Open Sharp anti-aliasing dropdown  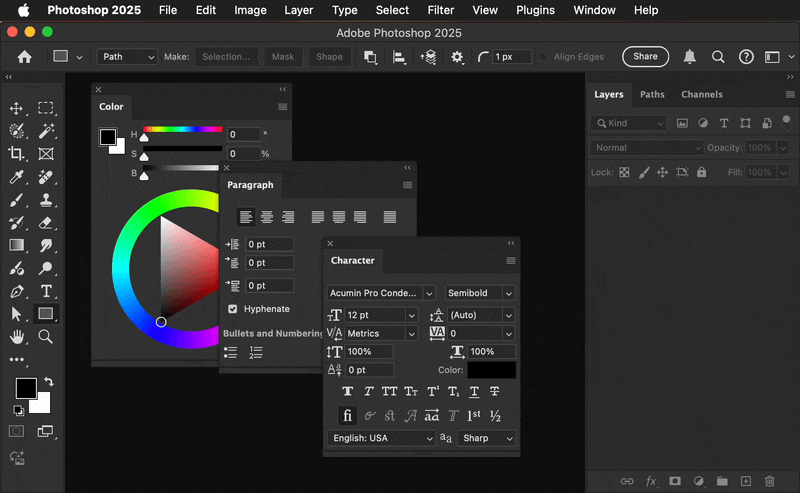[486, 438]
